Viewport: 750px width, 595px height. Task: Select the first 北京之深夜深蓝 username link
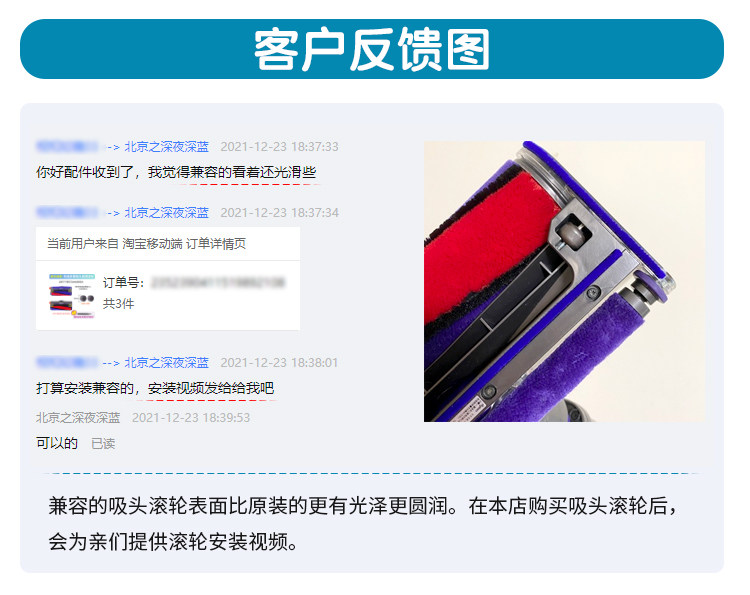click(x=166, y=146)
